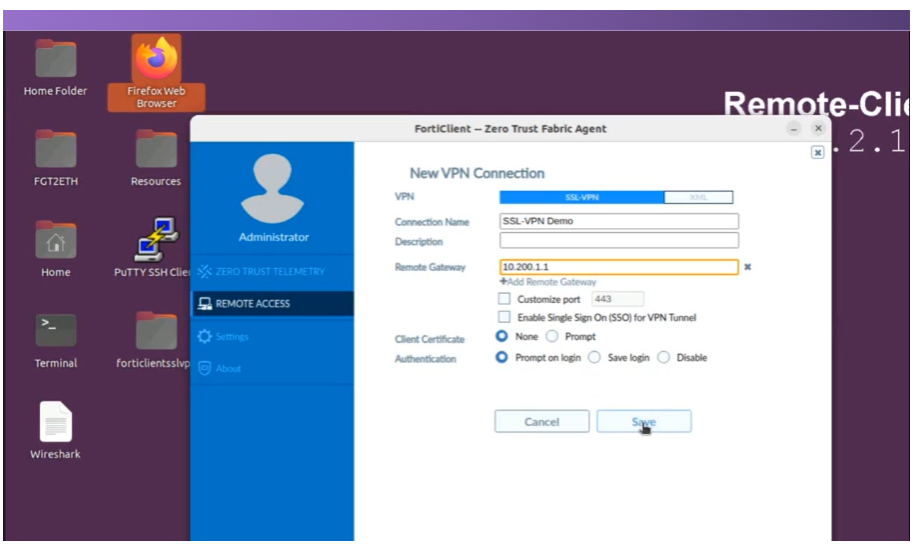
Task: Select Save login authentication option
Action: point(594,357)
